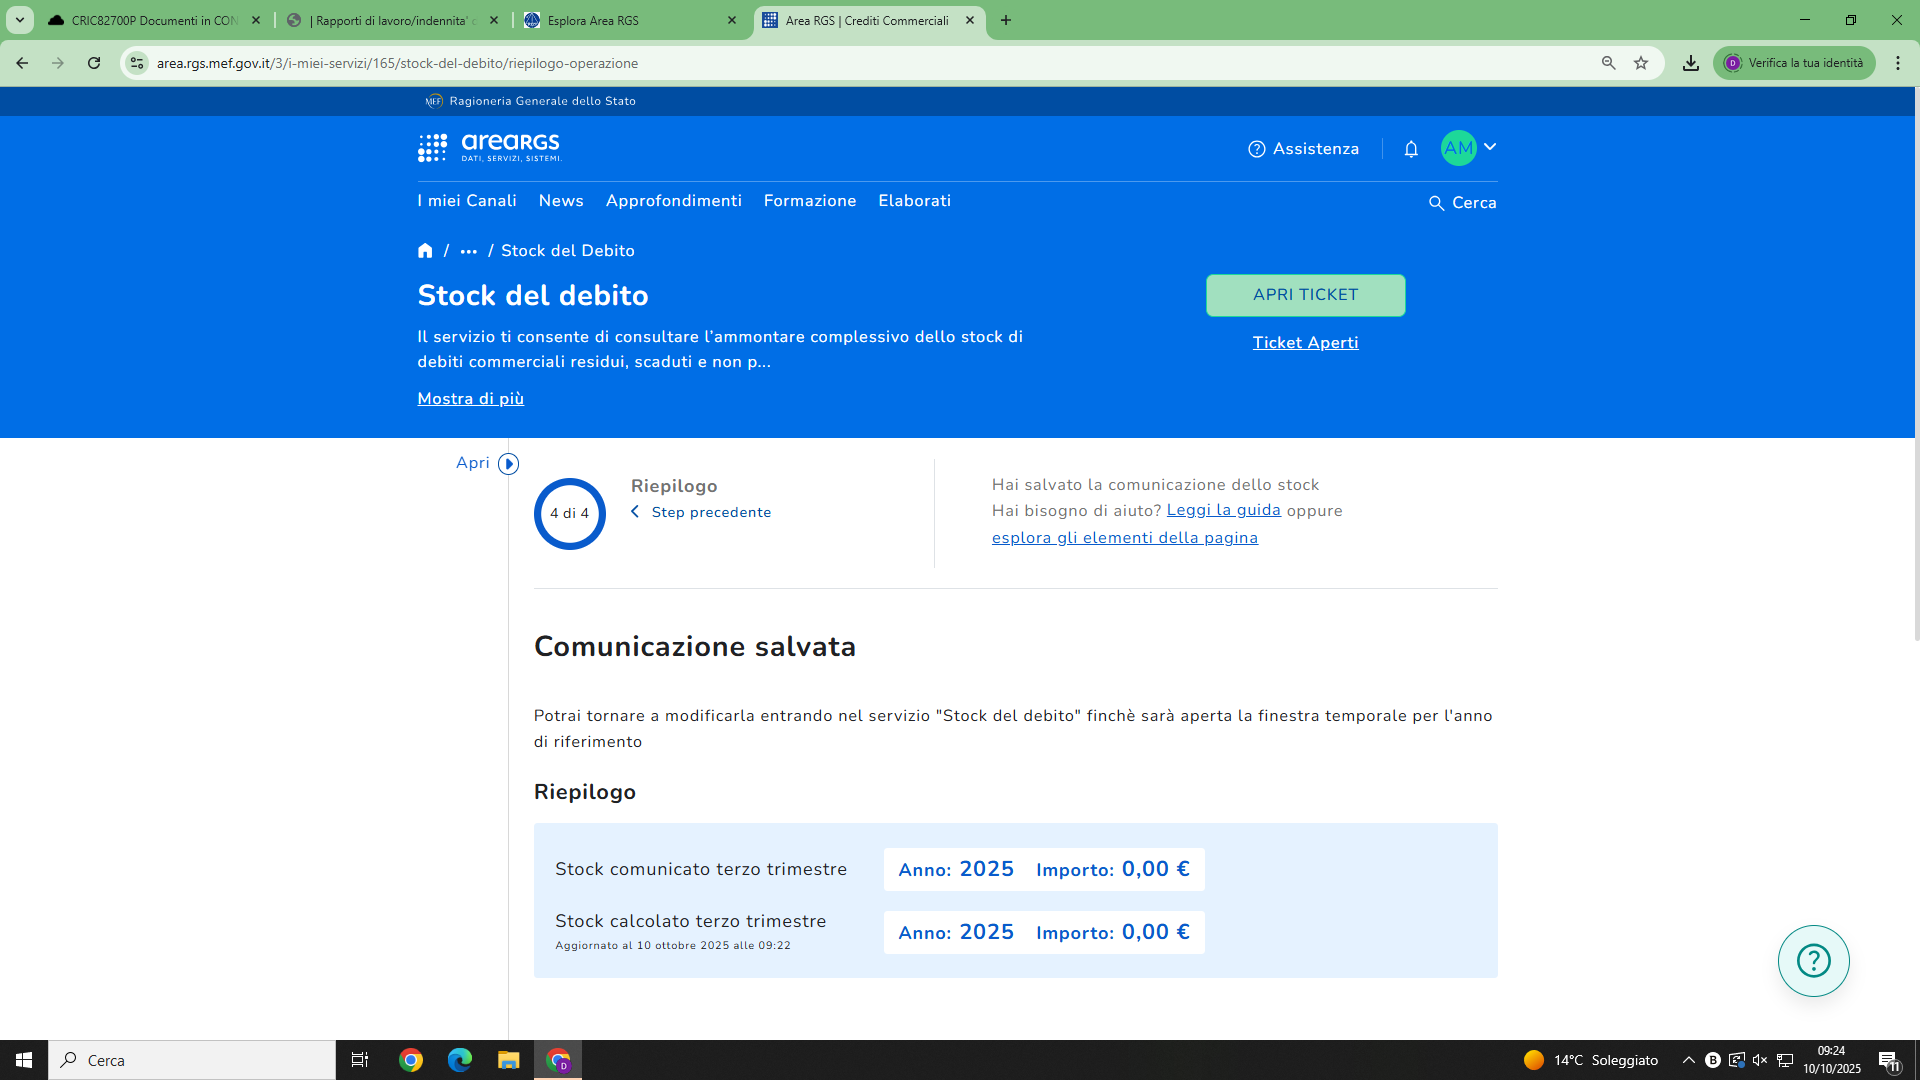Open the Chrome downloads icon
Viewport: 1920px width, 1080px height.
click(x=1690, y=63)
